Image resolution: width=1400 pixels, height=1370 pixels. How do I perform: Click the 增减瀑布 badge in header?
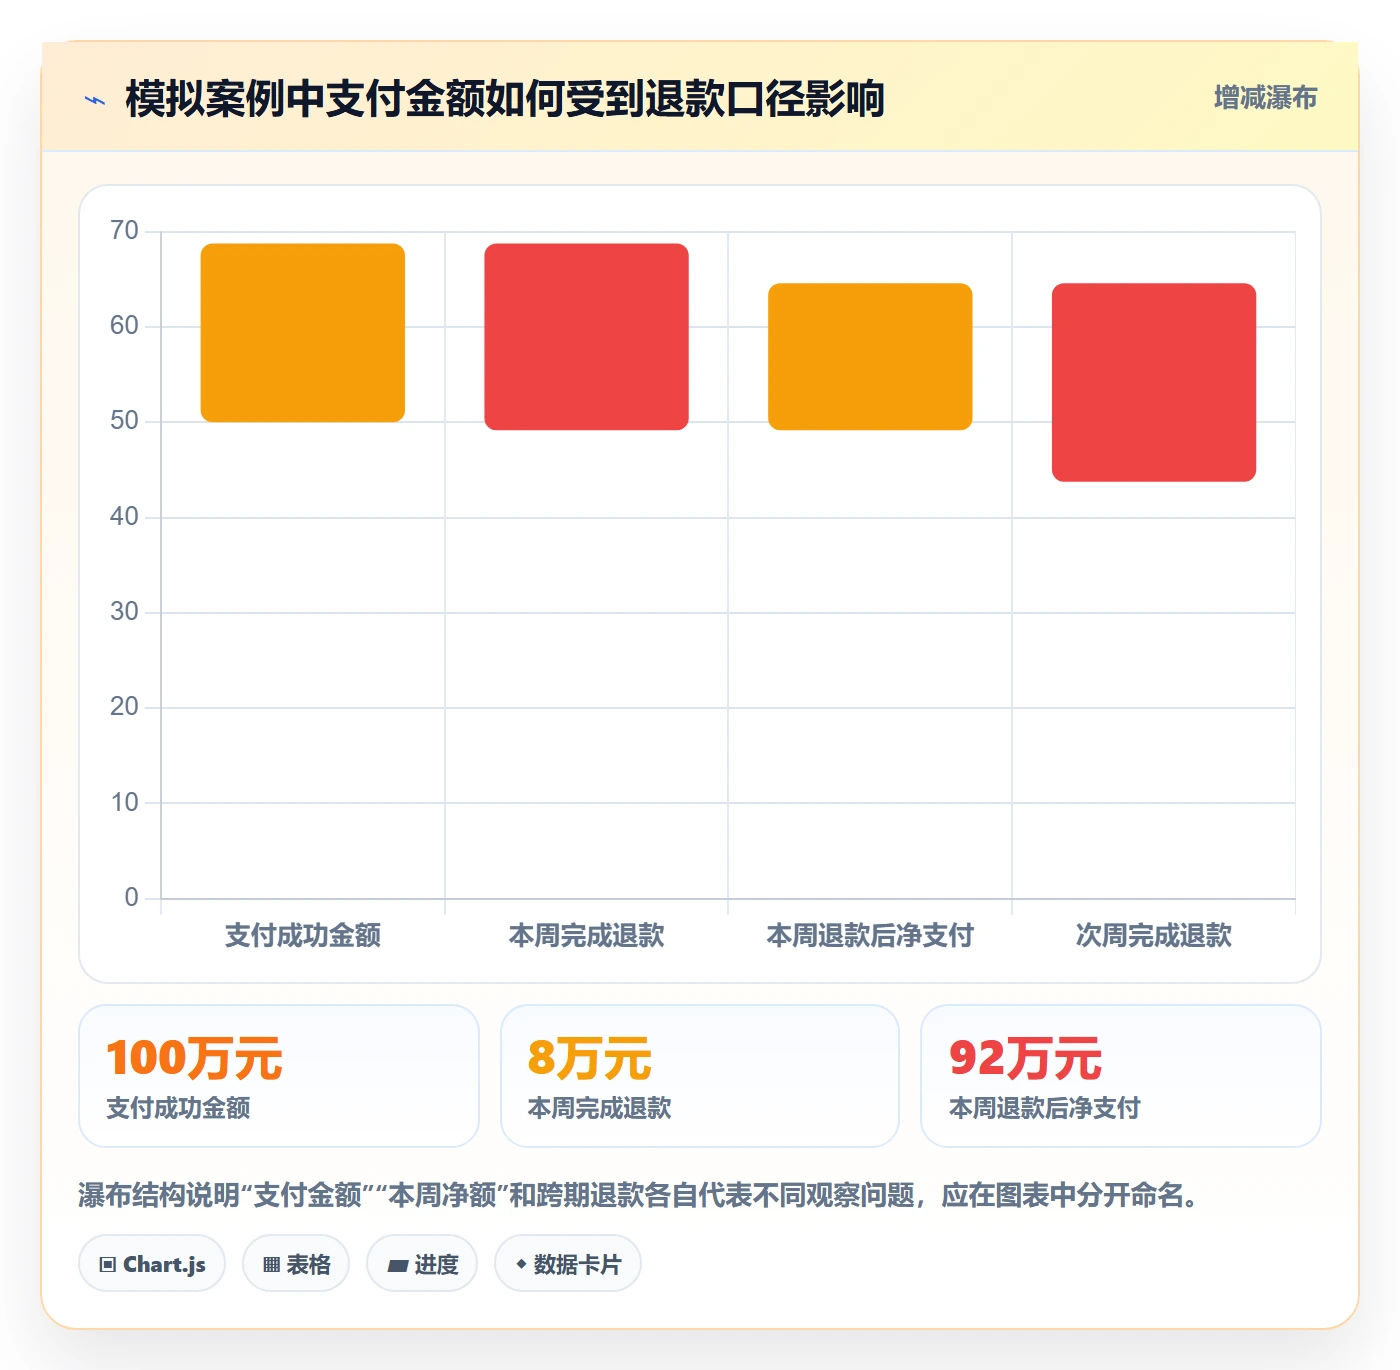click(x=1265, y=98)
